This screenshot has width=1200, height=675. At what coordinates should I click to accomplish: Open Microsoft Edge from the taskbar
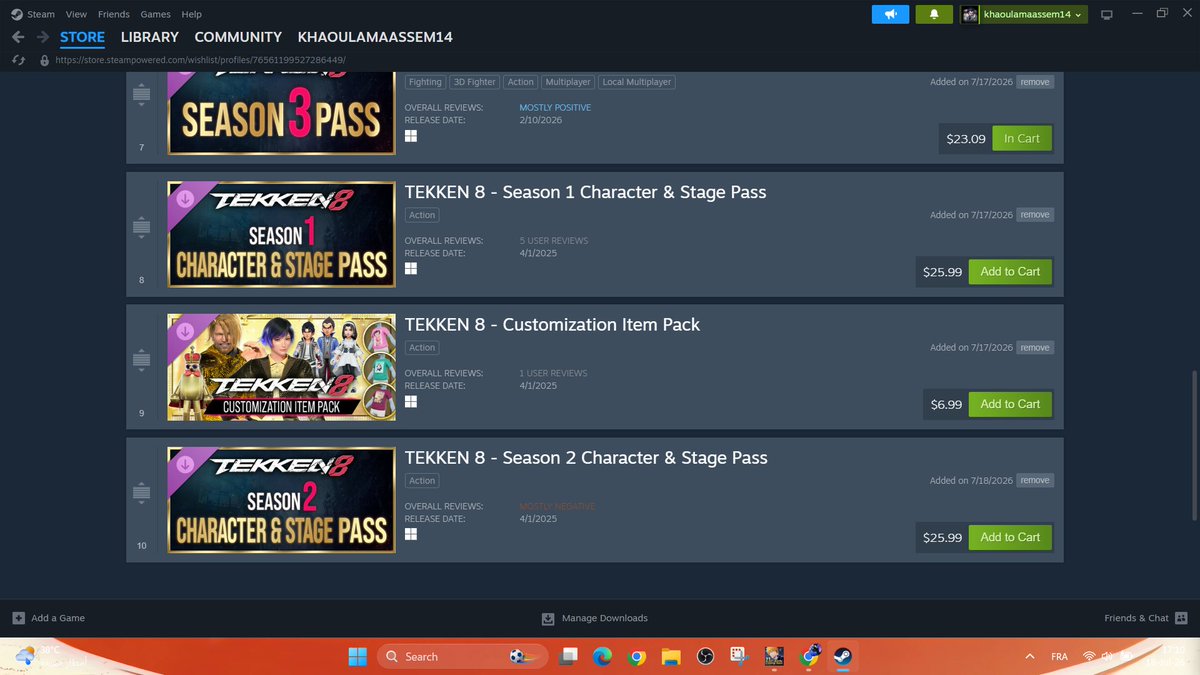[x=601, y=656]
